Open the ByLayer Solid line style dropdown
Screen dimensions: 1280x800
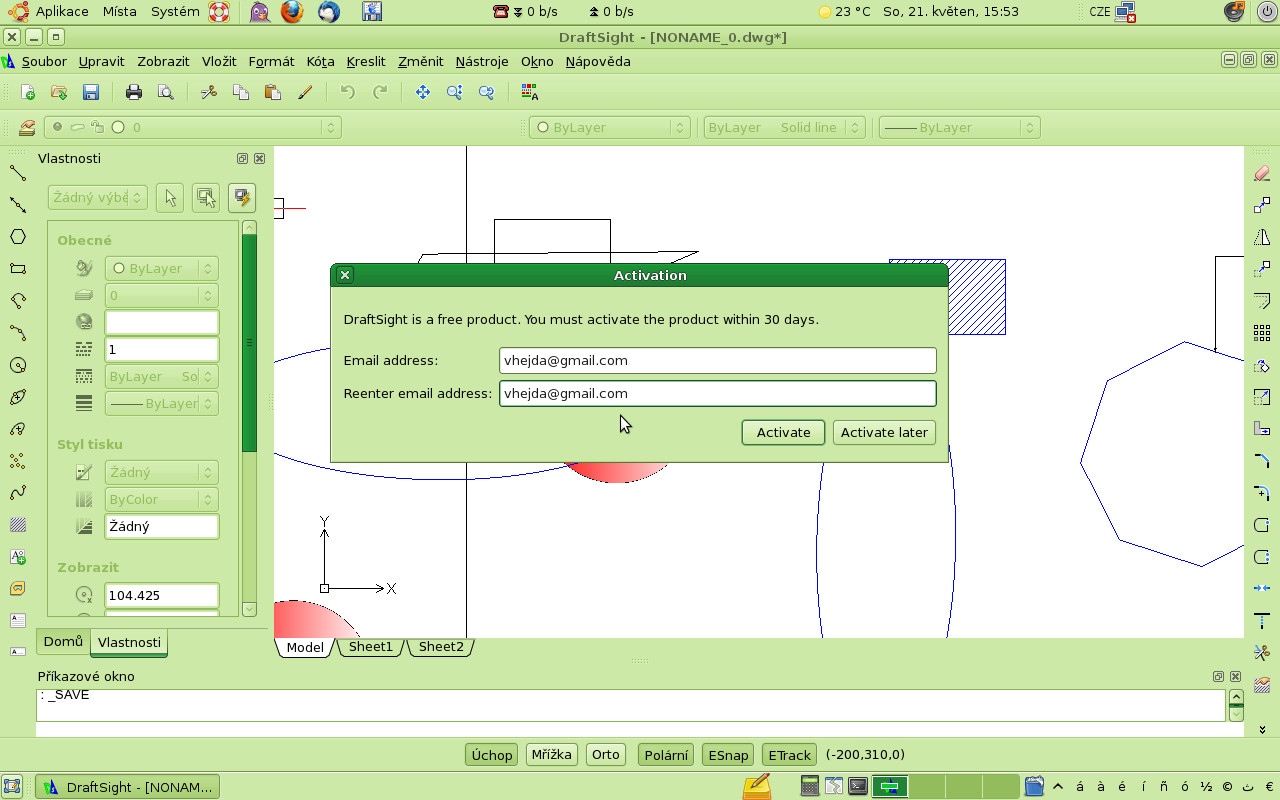(784, 127)
